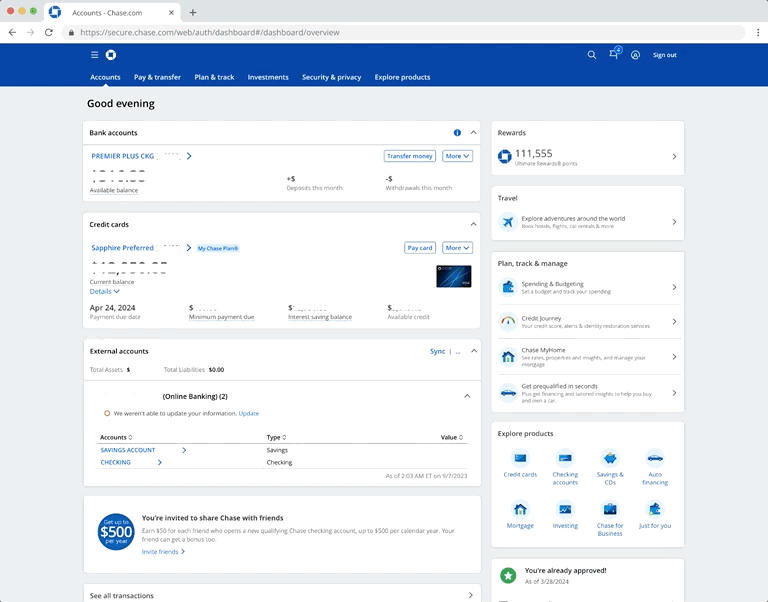The image size is (768, 602).
Task: Open the Investments menu
Action: (x=268, y=77)
